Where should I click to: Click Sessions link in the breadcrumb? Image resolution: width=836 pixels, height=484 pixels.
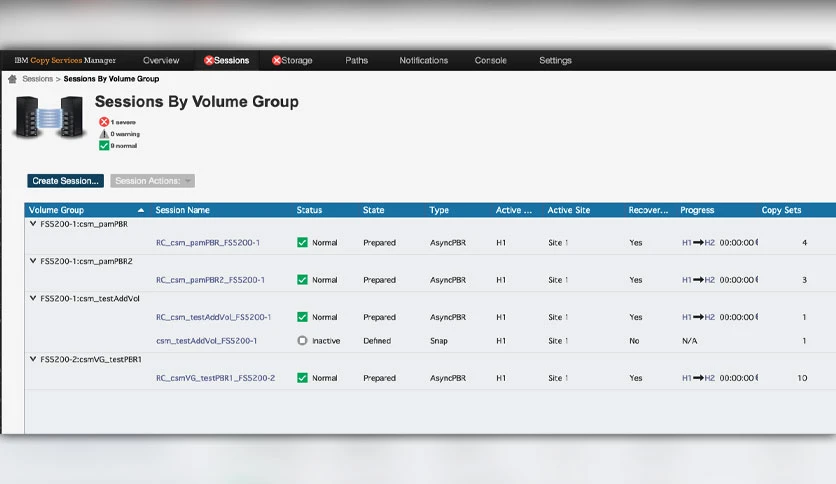click(37, 79)
